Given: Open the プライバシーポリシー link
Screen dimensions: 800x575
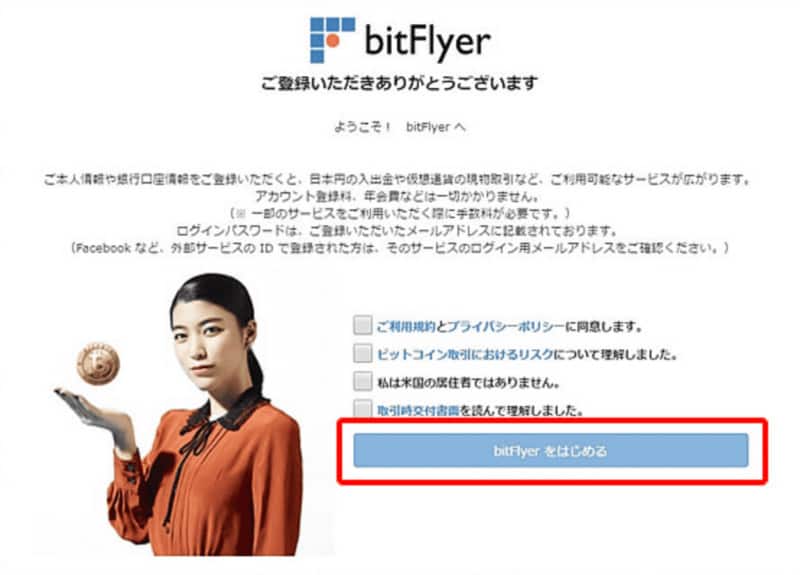Looking at the screenshot, I should click(x=506, y=326).
